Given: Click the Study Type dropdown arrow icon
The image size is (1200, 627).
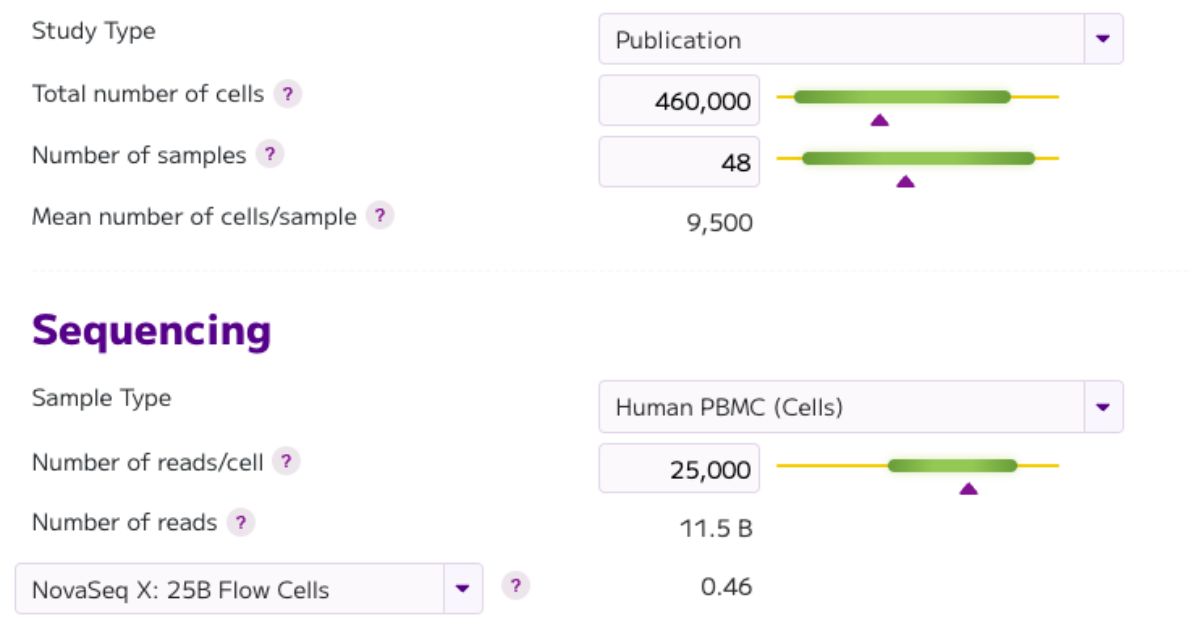Looking at the screenshot, I should coord(1105,38).
